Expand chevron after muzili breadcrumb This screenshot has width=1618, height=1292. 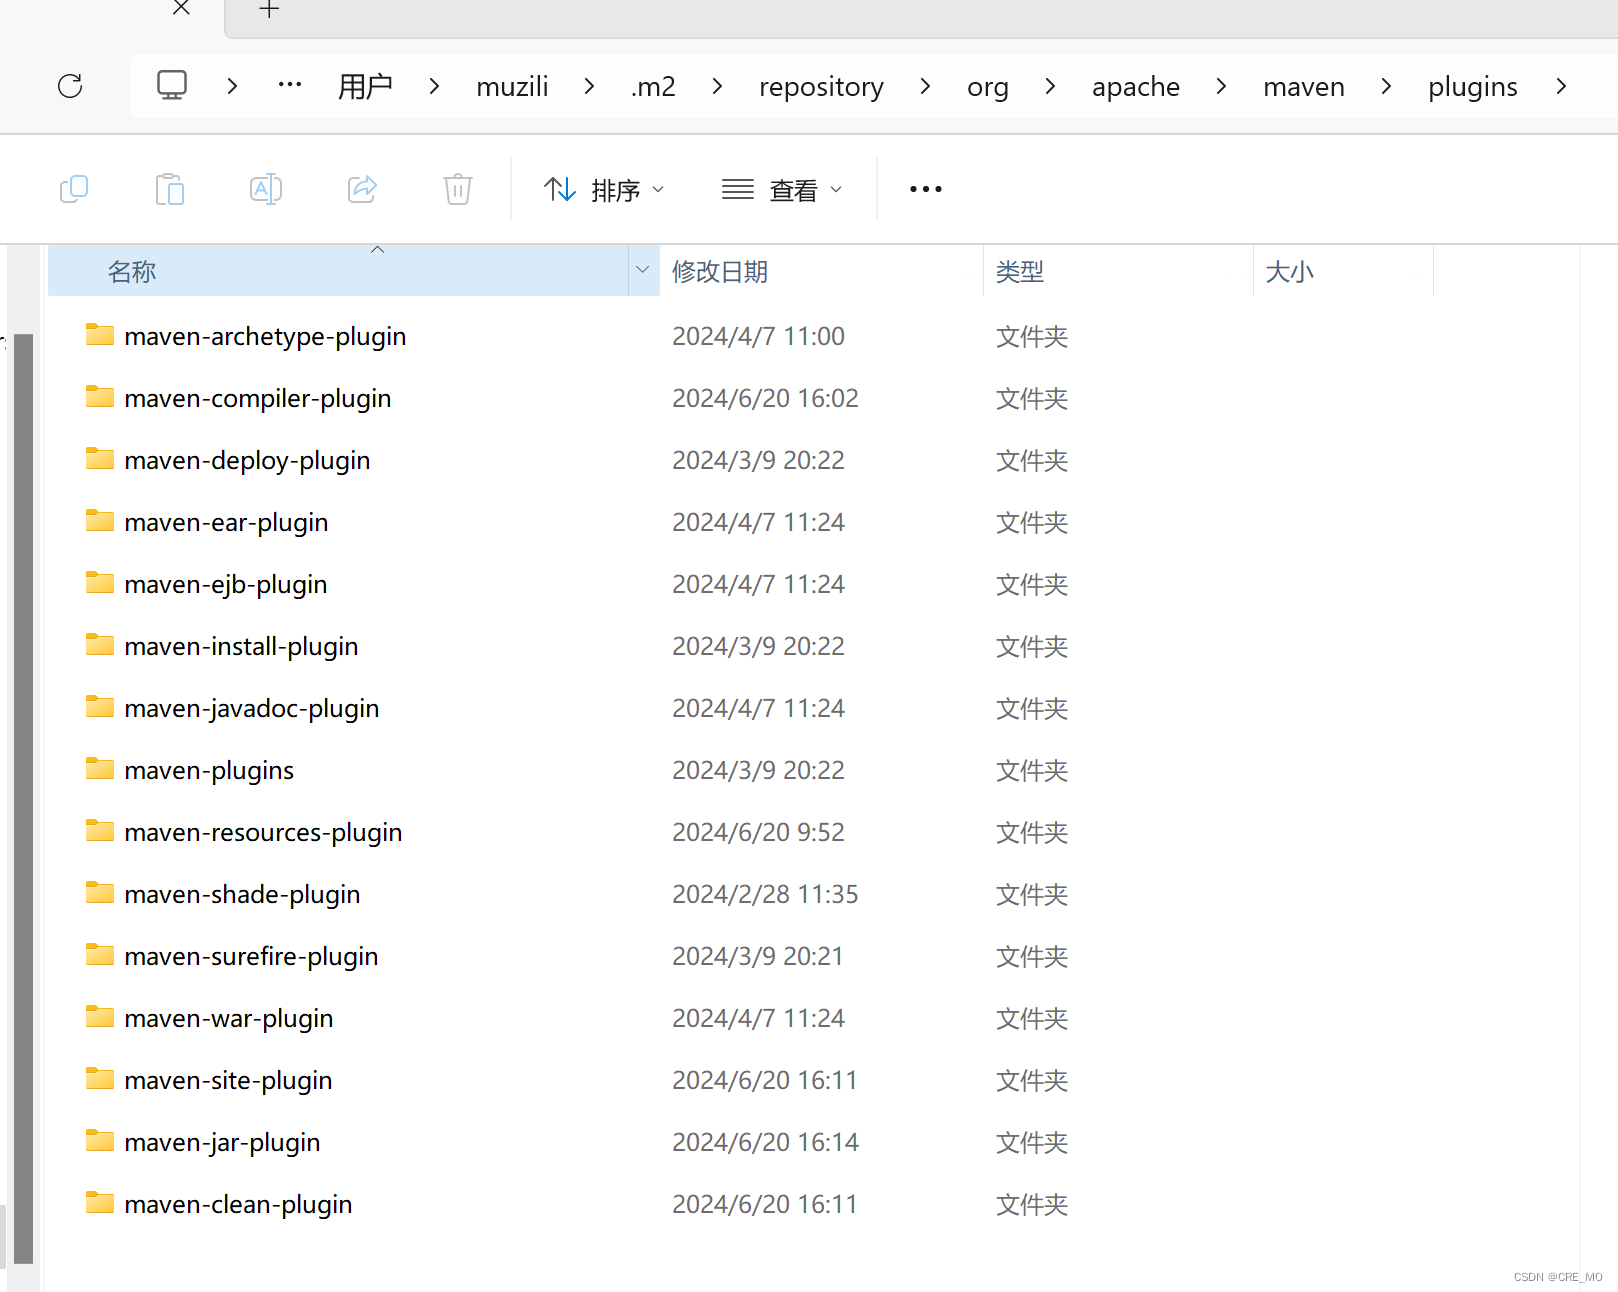point(590,87)
